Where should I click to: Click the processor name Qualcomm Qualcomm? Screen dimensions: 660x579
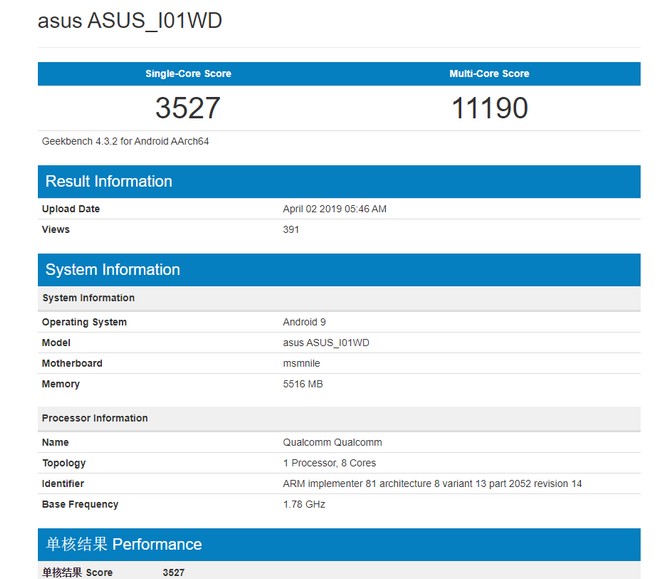332,442
